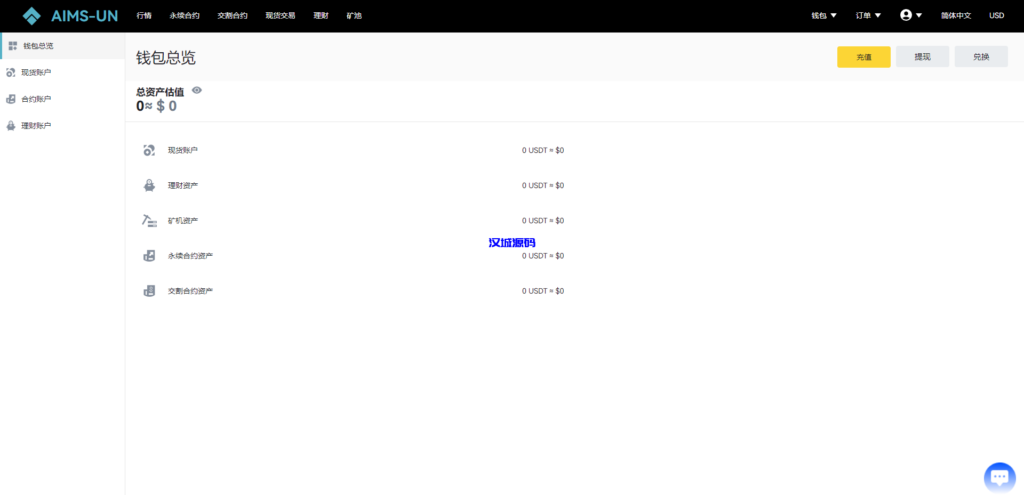Expand the 订单 dropdown menu

(x=868, y=16)
